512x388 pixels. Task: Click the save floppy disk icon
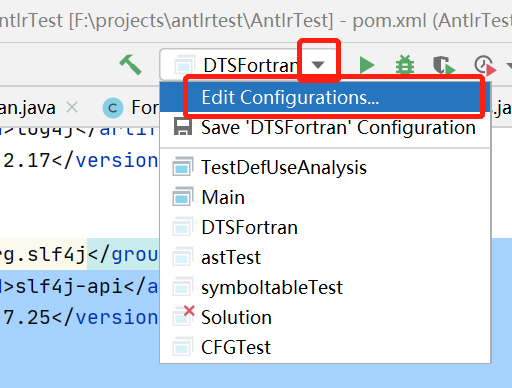click(183, 127)
